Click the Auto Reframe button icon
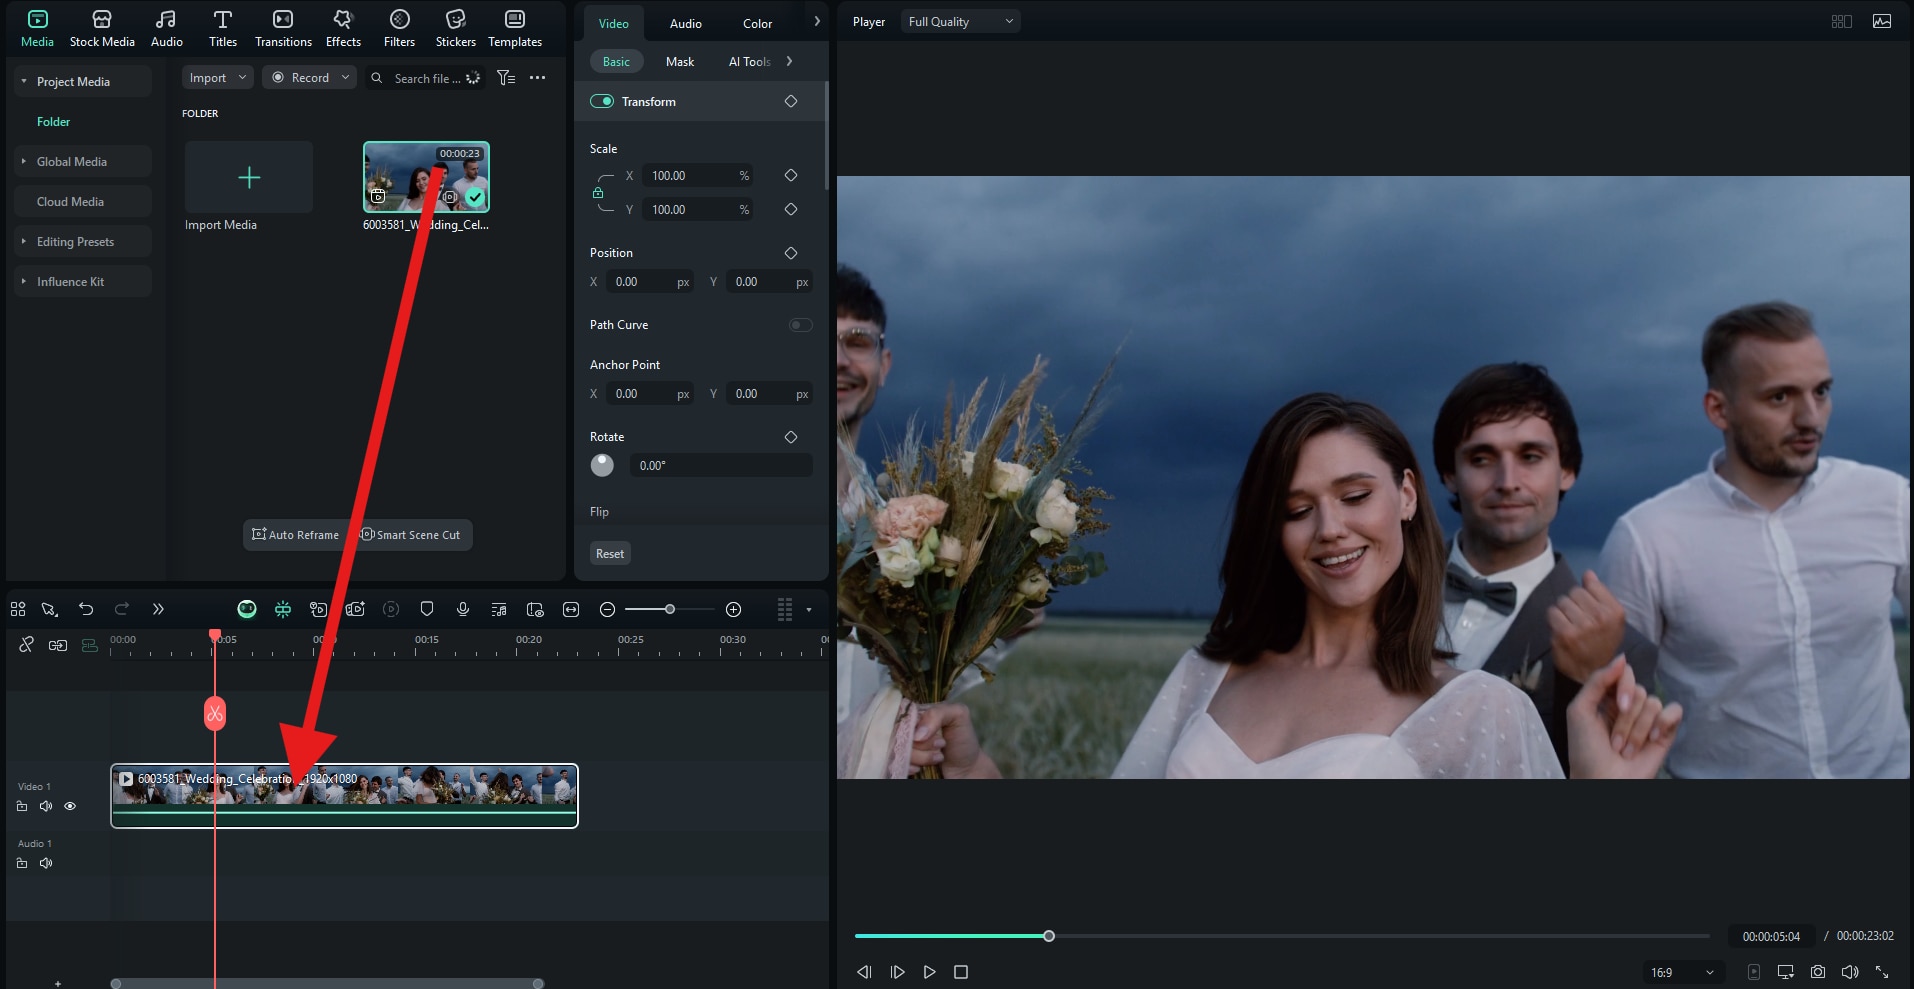This screenshot has height=989, width=1914. (x=258, y=535)
